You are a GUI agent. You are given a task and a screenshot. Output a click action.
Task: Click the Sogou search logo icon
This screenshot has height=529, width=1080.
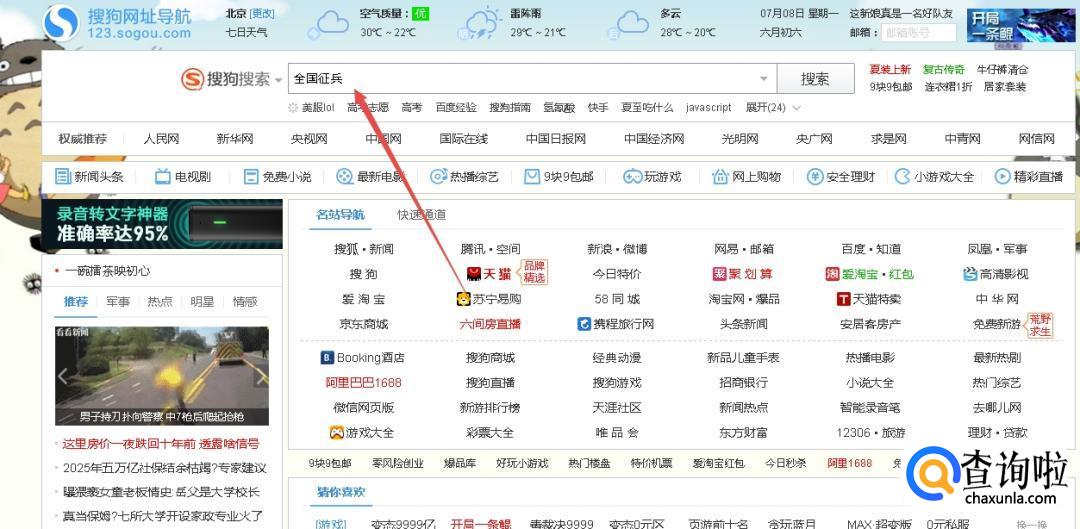192,79
